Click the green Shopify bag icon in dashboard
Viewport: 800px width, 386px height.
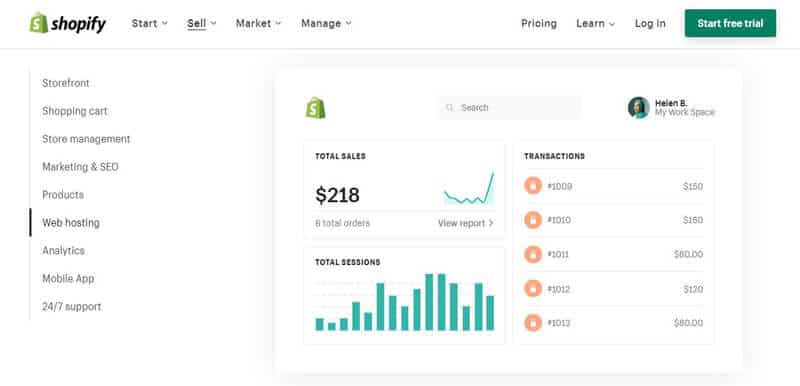point(316,108)
